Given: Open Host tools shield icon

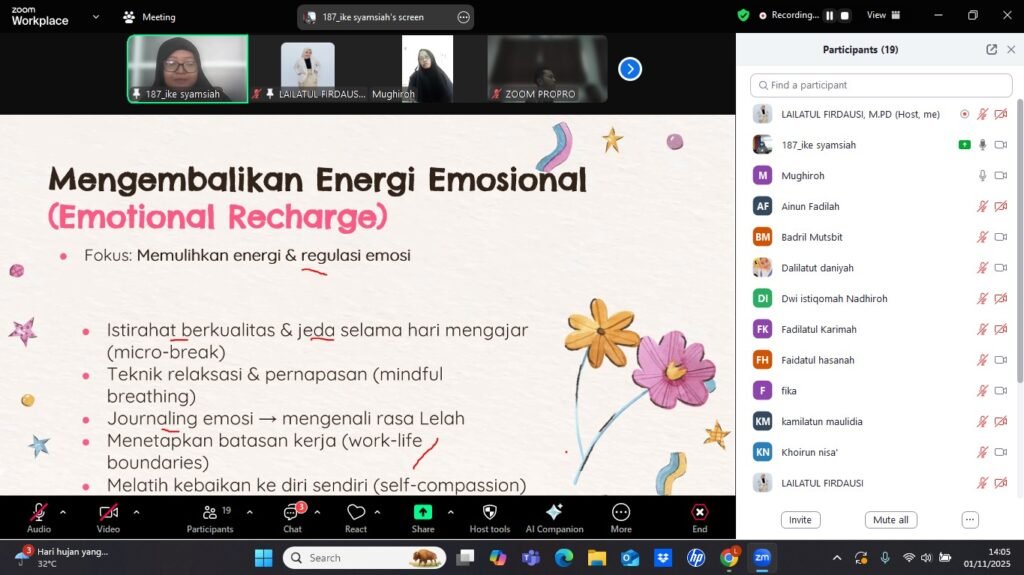Looking at the screenshot, I should 489,512.
